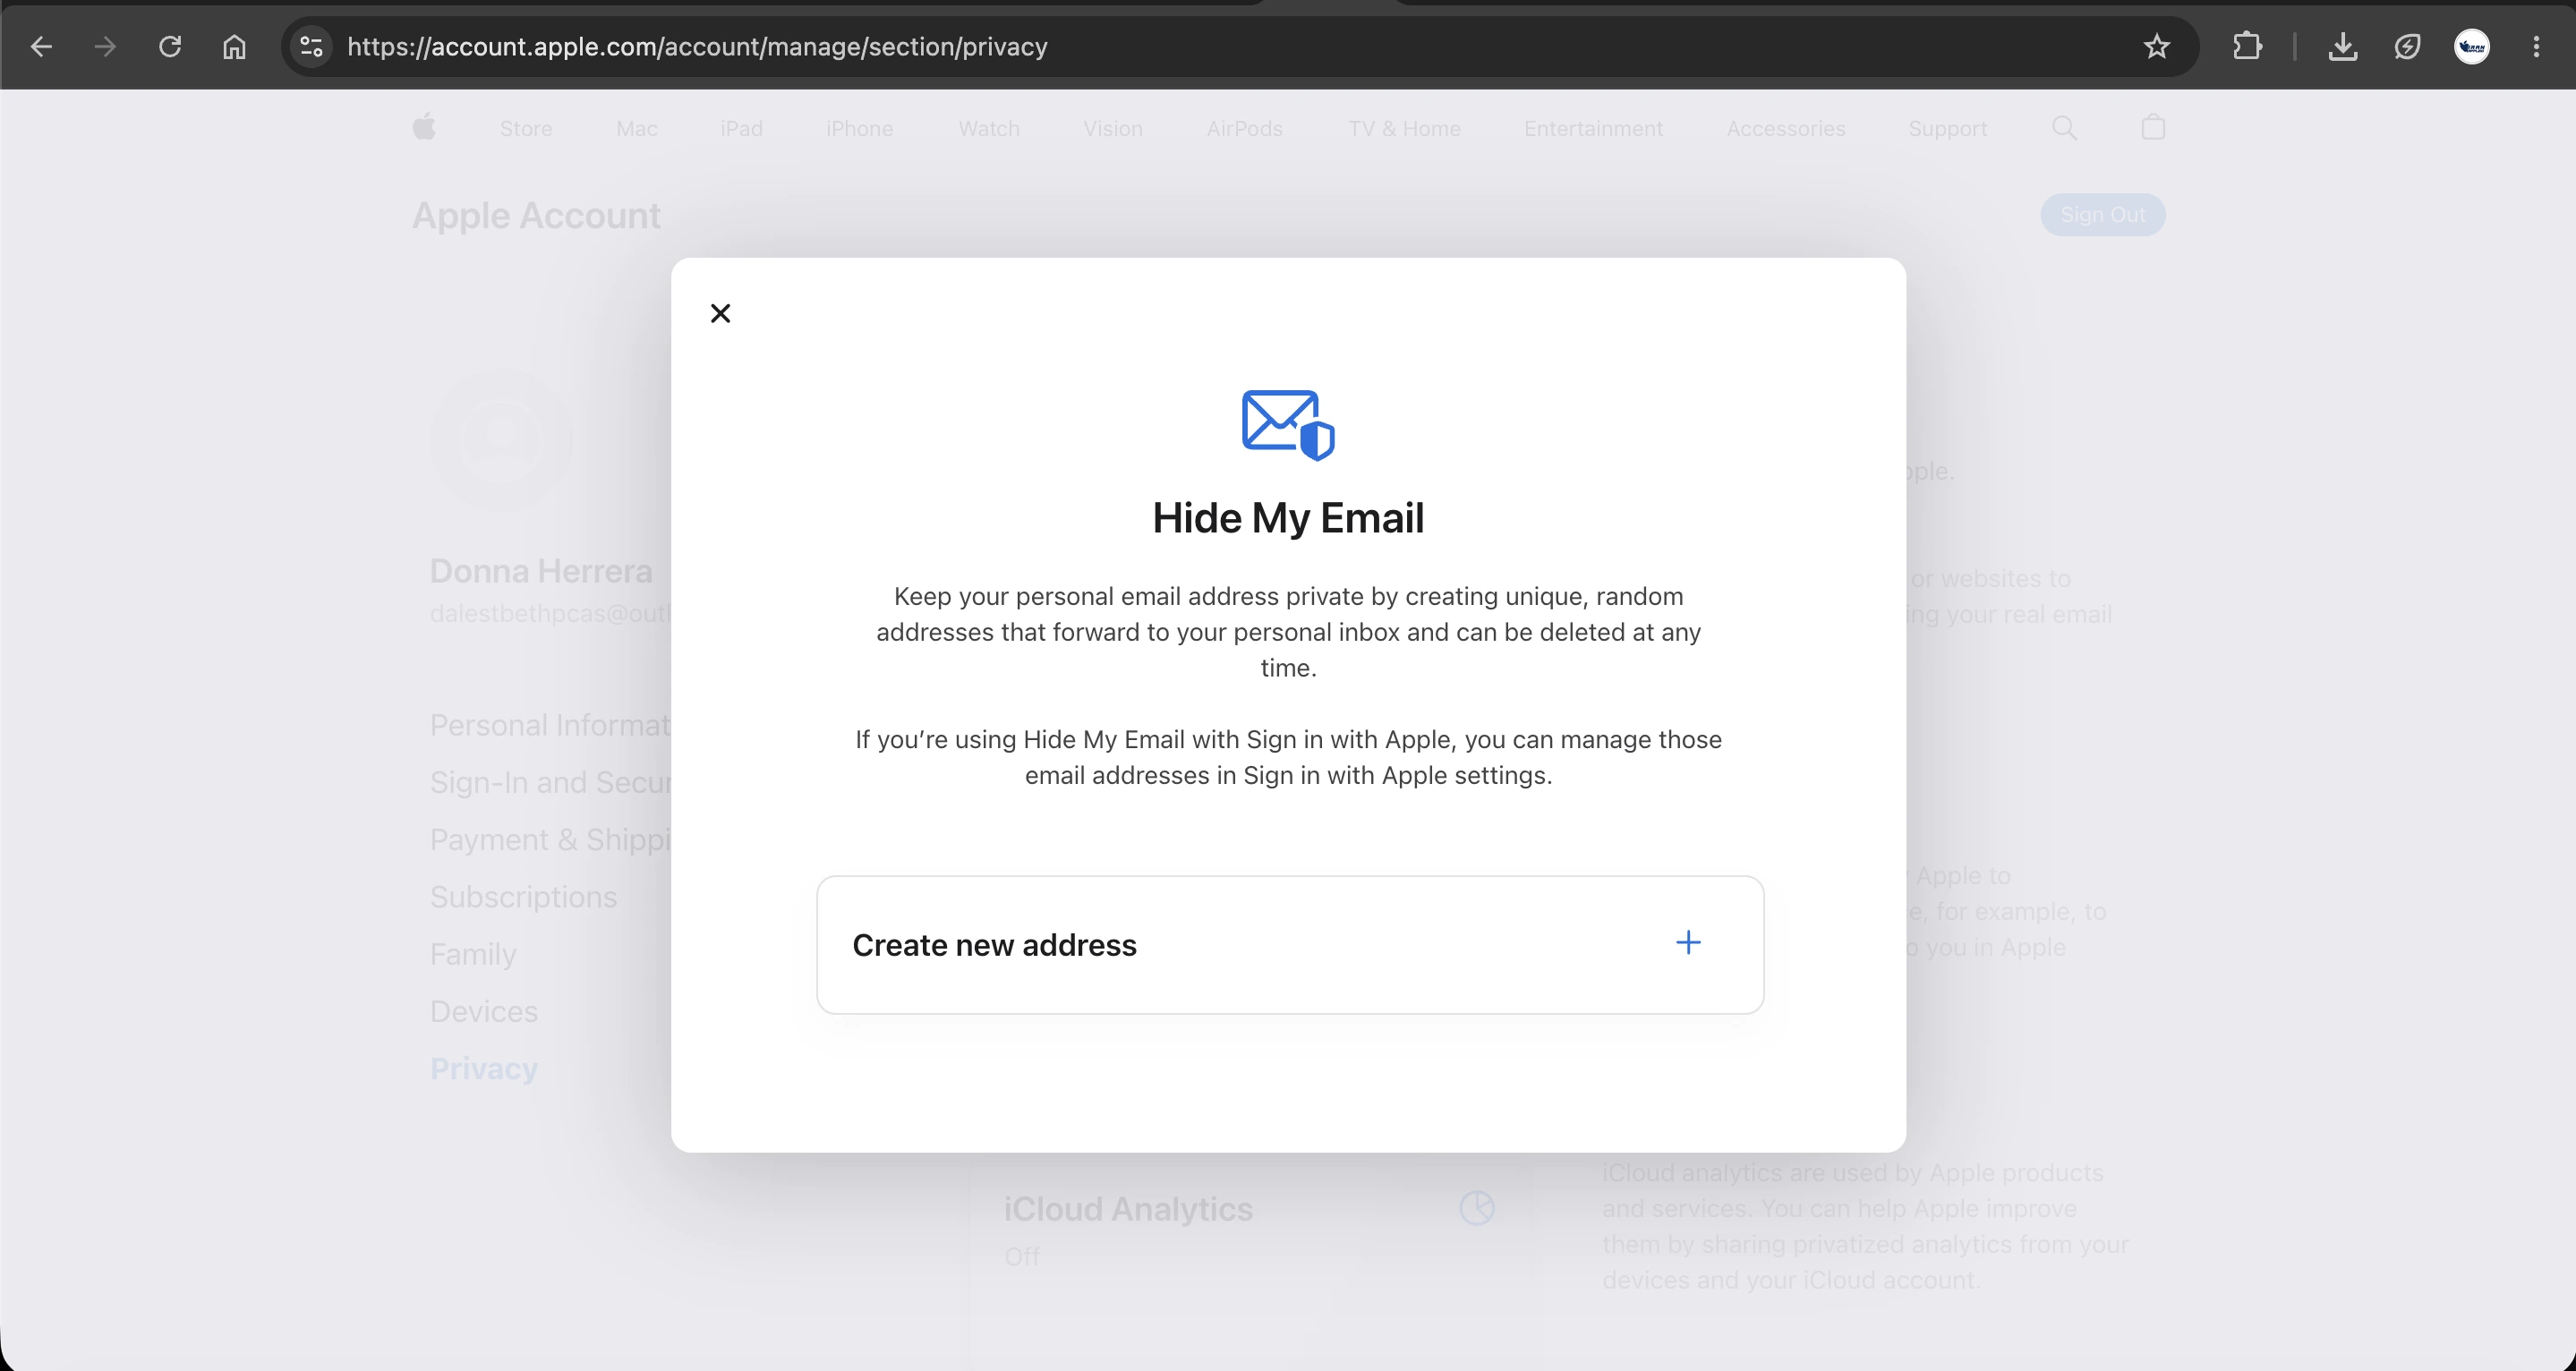Open the Vision menu item
The image size is (2576, 1371).
tap(1112, 129)
